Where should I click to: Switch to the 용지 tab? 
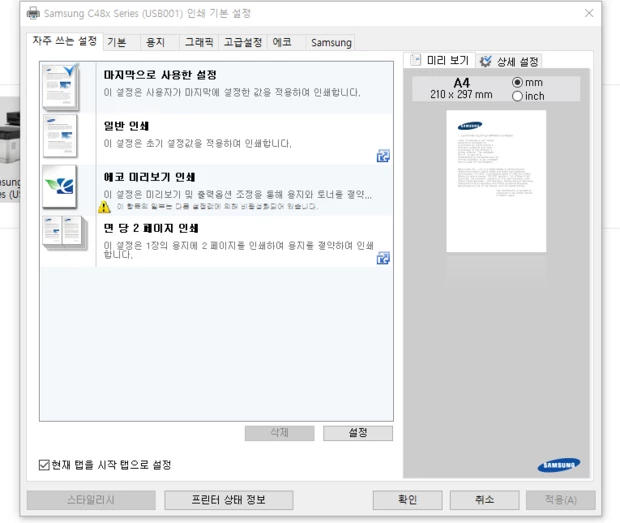[x=160, y=42]
